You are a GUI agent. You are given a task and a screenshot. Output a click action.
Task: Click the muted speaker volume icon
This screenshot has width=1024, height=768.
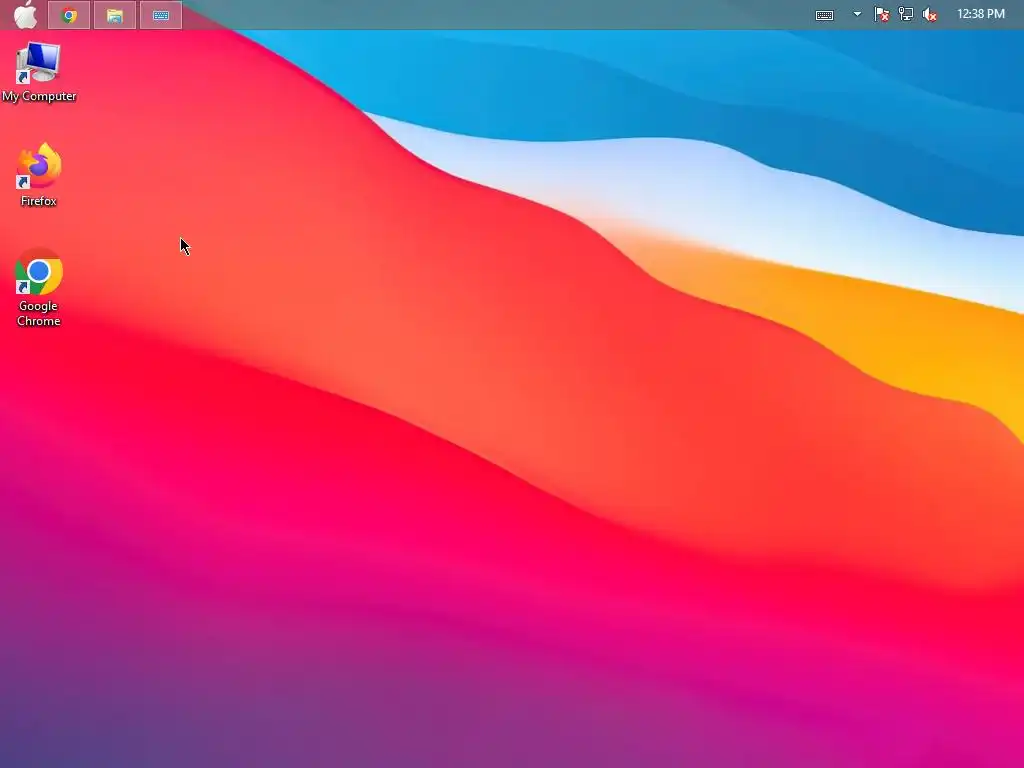click(930, 14)
